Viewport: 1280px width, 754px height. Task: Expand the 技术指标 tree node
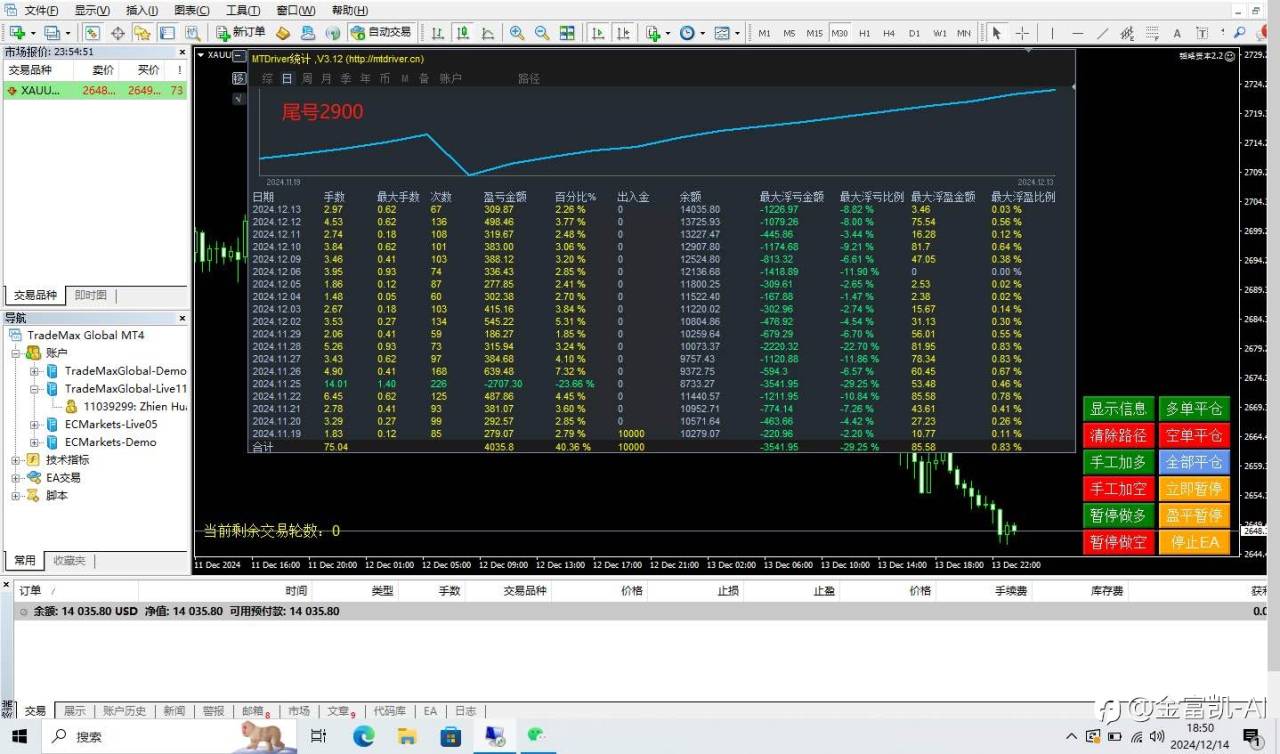coord(17,460)
